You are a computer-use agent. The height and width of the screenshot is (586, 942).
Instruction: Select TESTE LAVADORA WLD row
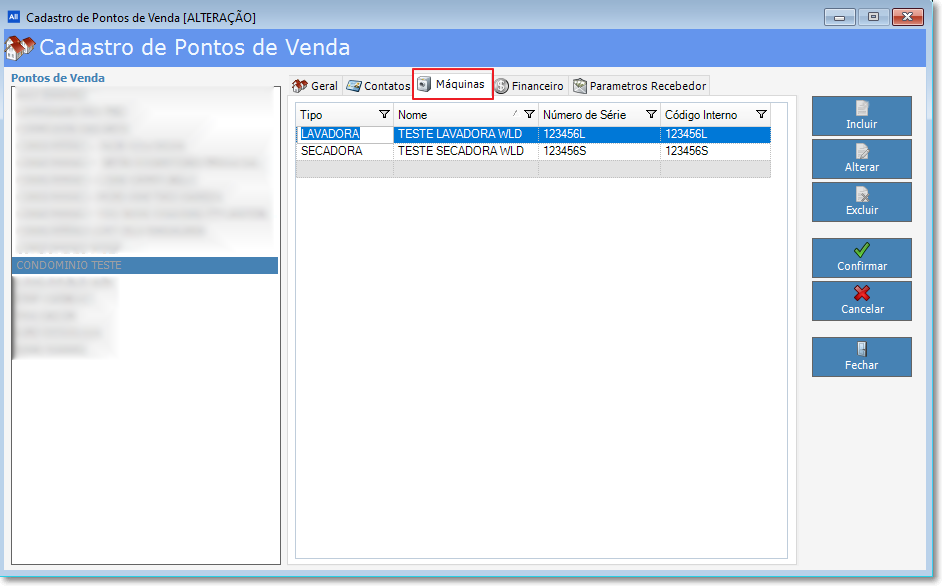coord(460,134)
